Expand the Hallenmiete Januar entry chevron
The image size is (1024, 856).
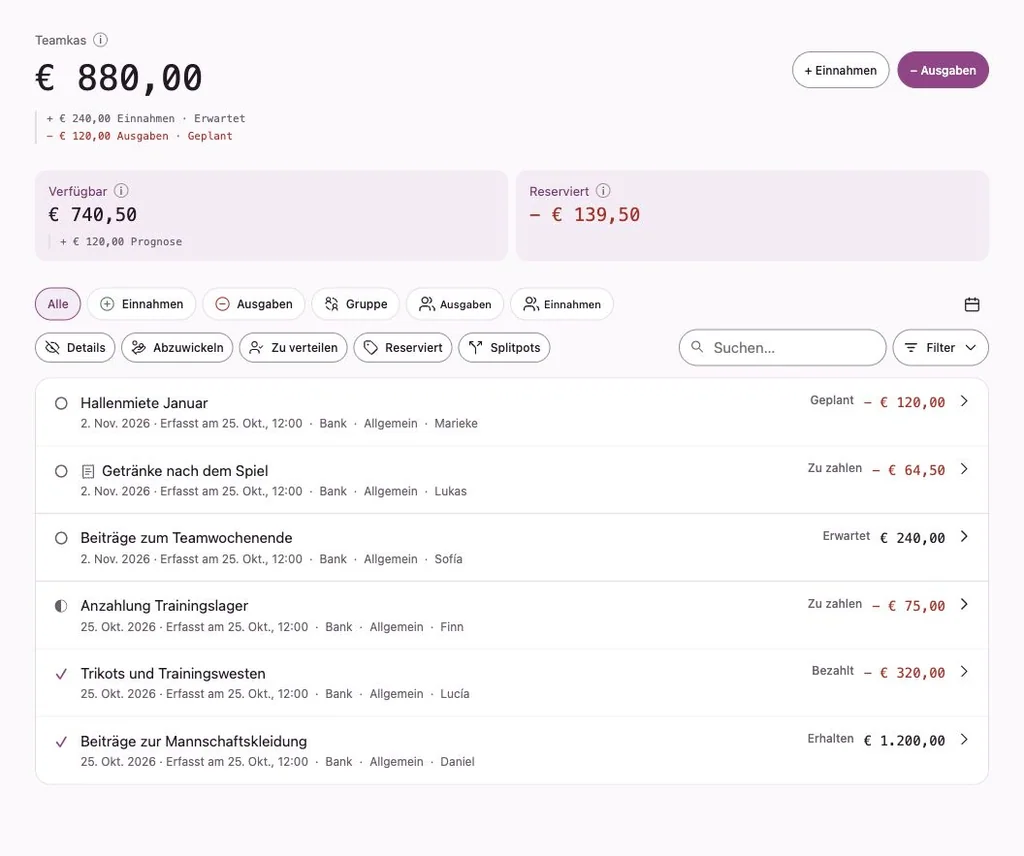click(x=965, y=401)
